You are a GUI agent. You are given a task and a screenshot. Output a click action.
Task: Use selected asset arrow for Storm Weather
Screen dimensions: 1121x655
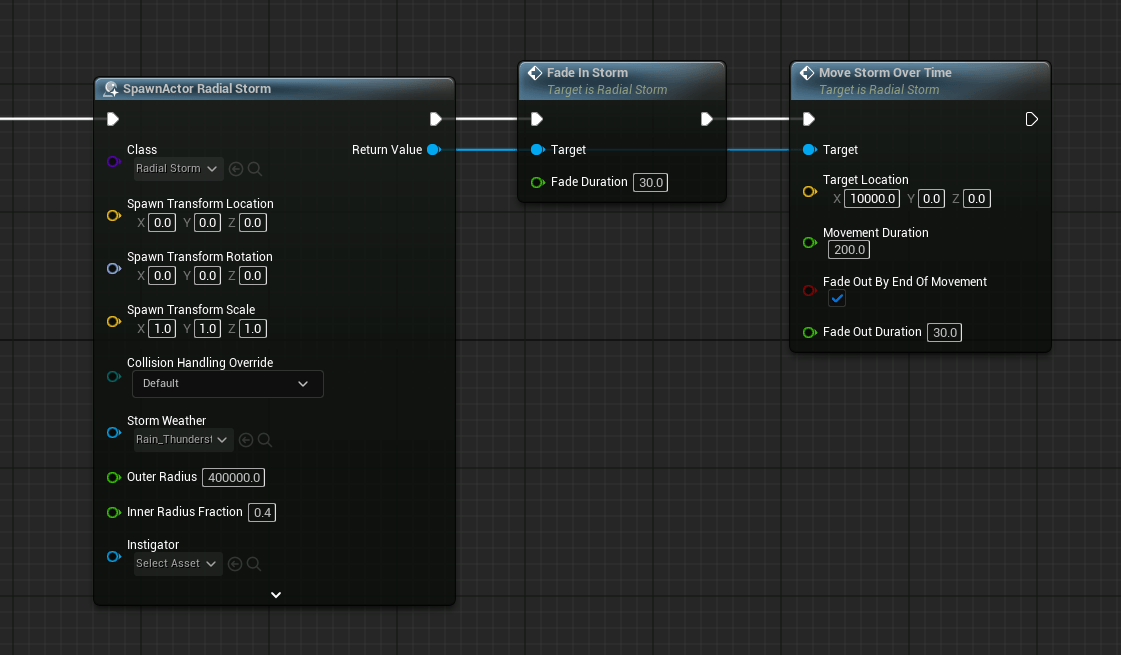[x=246, y=440]
